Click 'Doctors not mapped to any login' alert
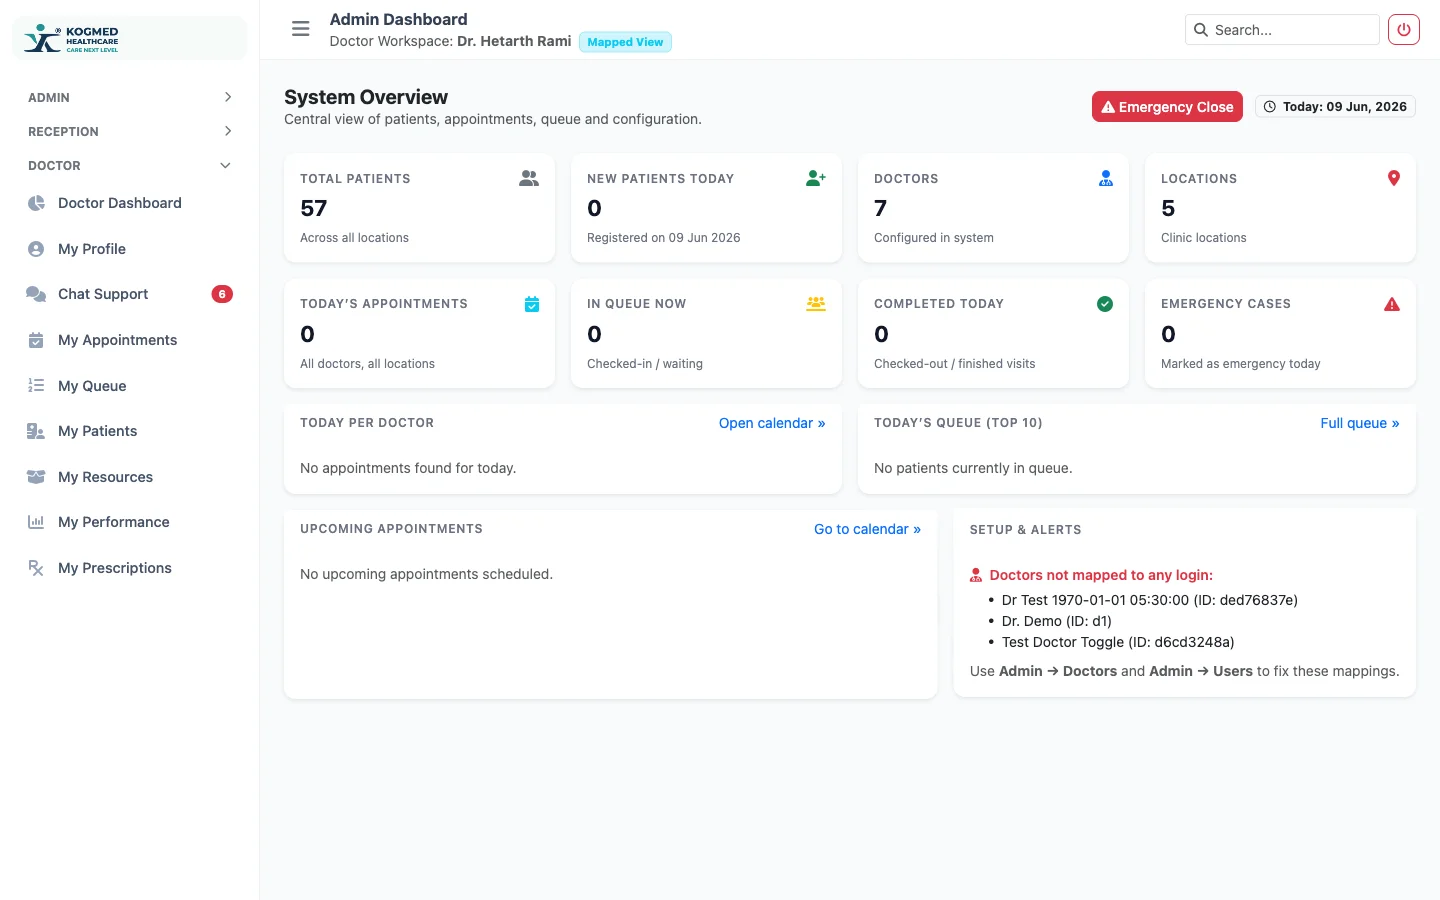Image resolution: width=1440 pixels, height=900 pixels. click(1101, 575)
